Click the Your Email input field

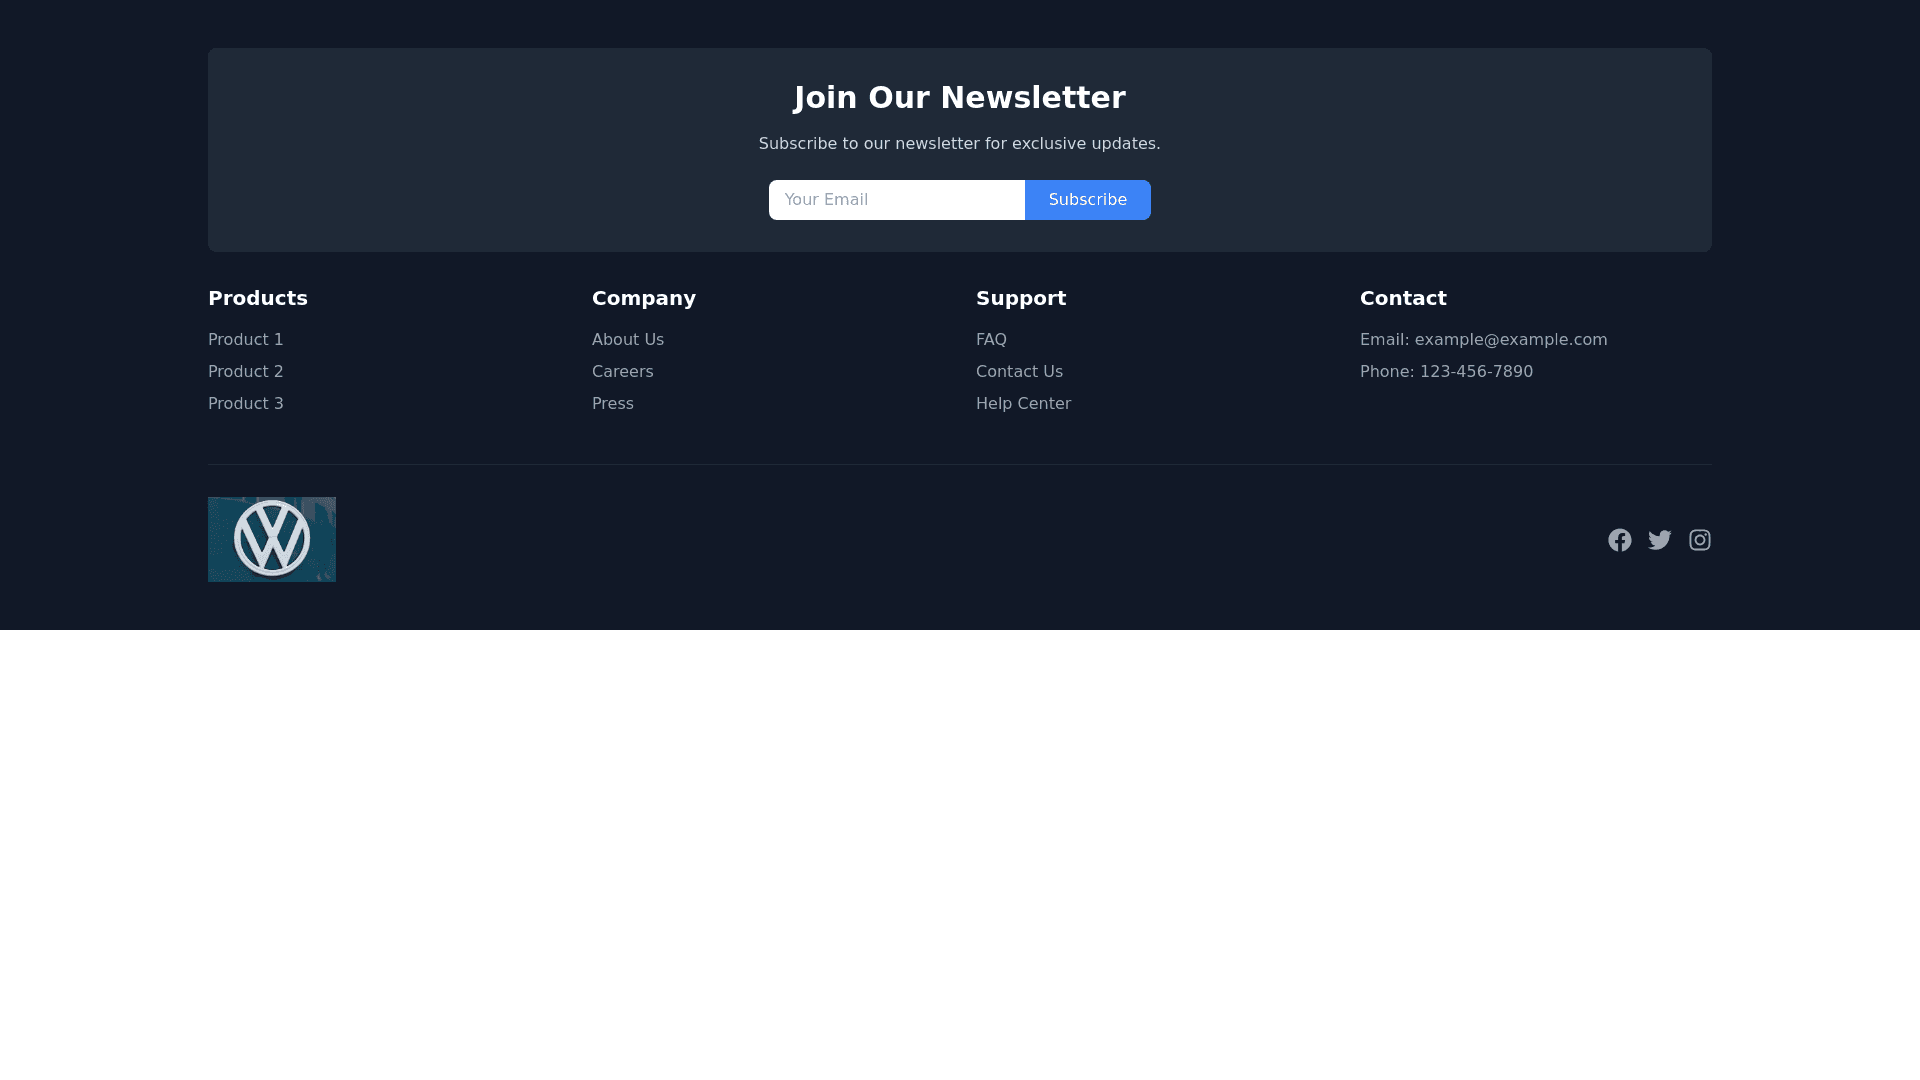pos(896,200)
